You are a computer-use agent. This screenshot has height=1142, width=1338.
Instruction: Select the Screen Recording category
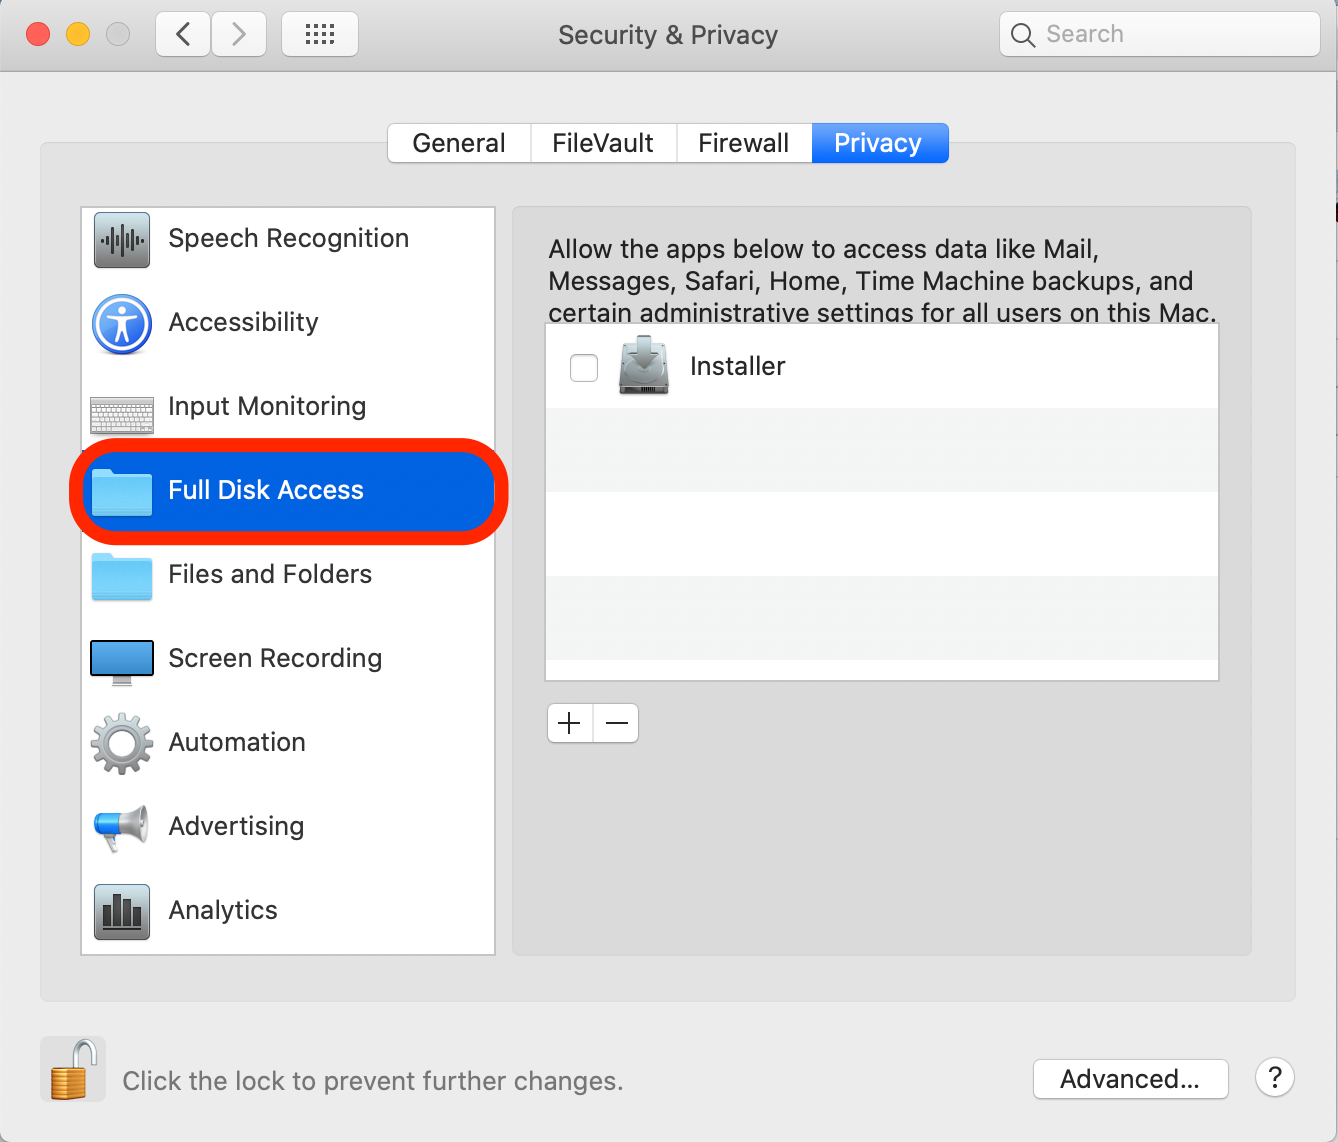(x=275, y=658)
